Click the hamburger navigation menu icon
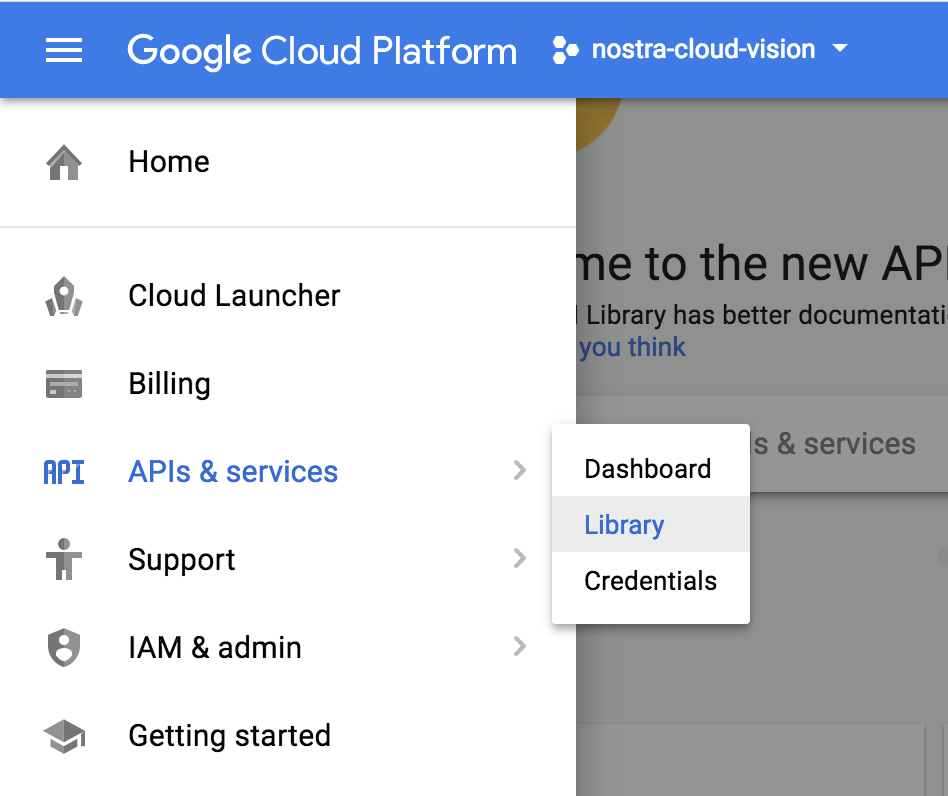948x796 pixels. pos(64,50)
